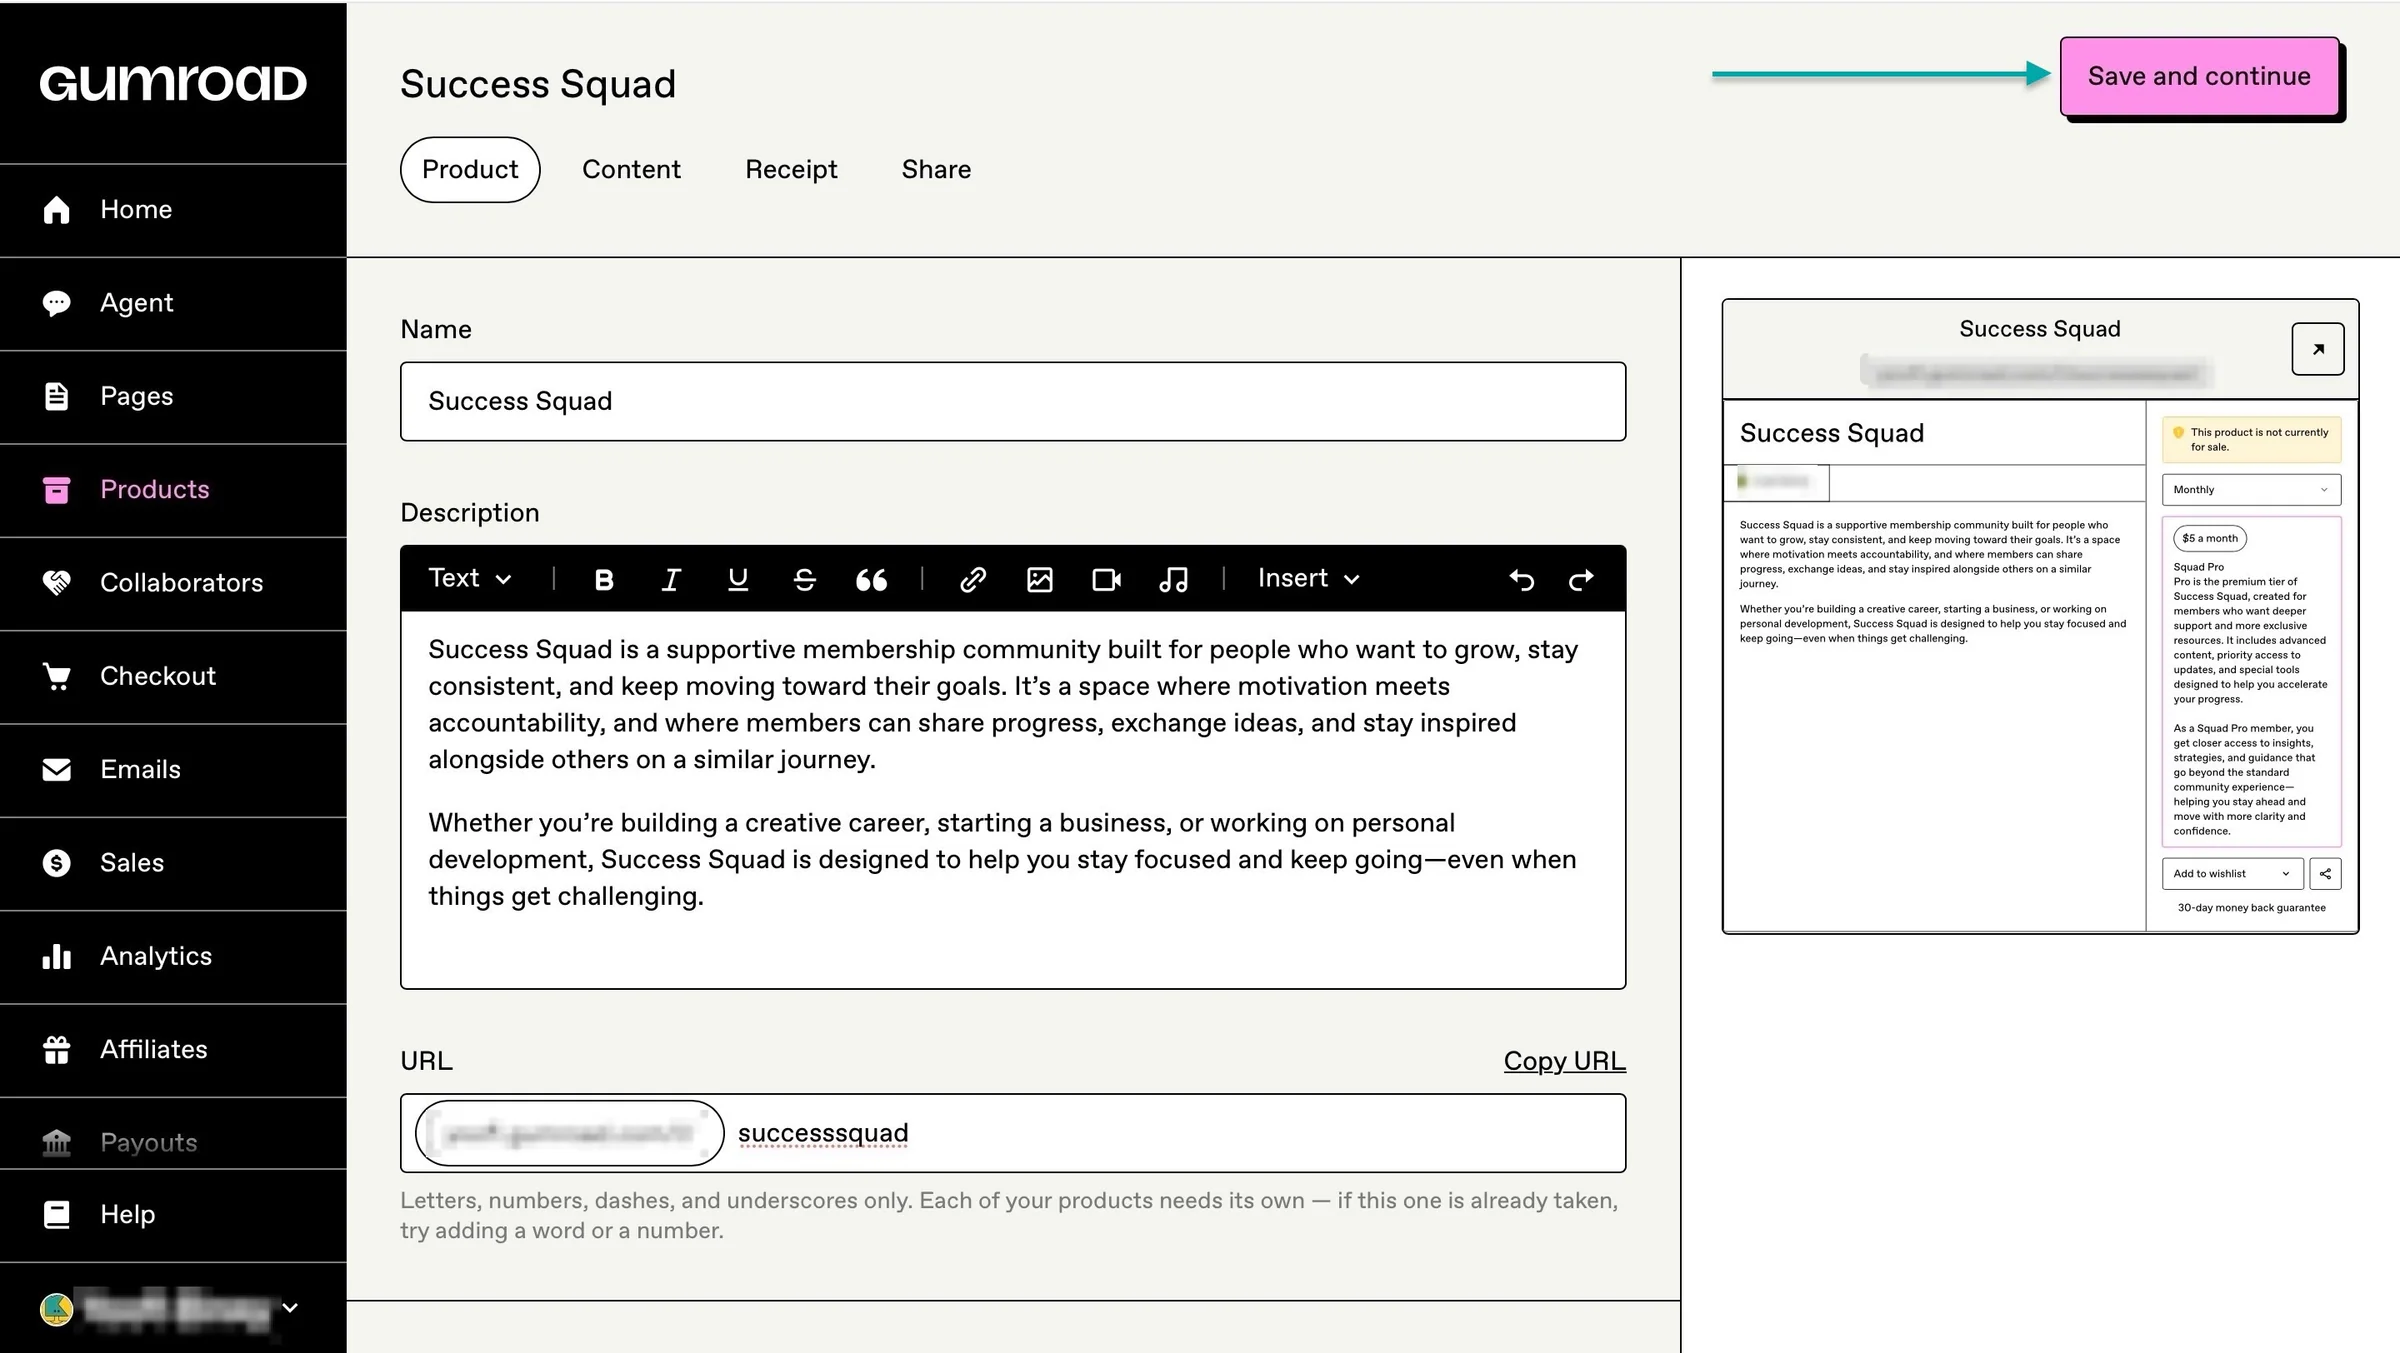
Task: Open product preview in new window
Action: (x=2318, y=349)
